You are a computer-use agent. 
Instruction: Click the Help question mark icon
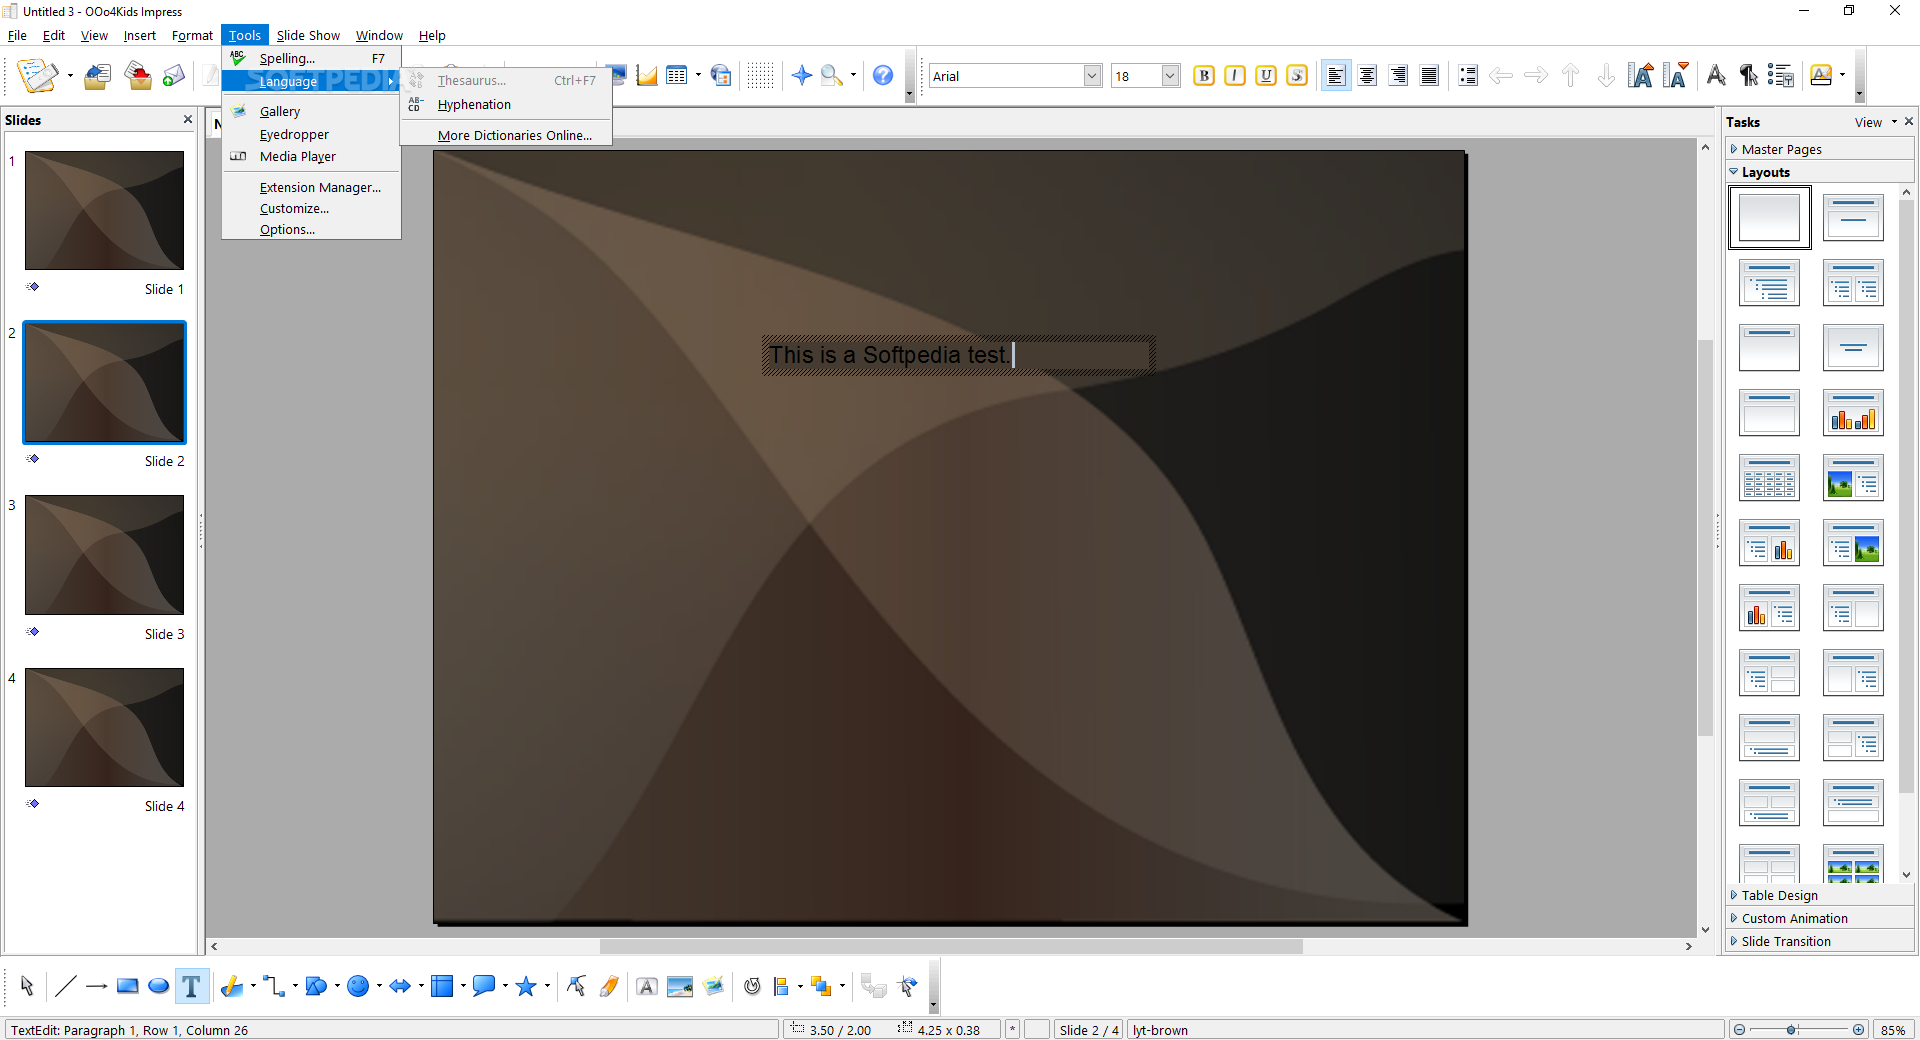point(883,76)
